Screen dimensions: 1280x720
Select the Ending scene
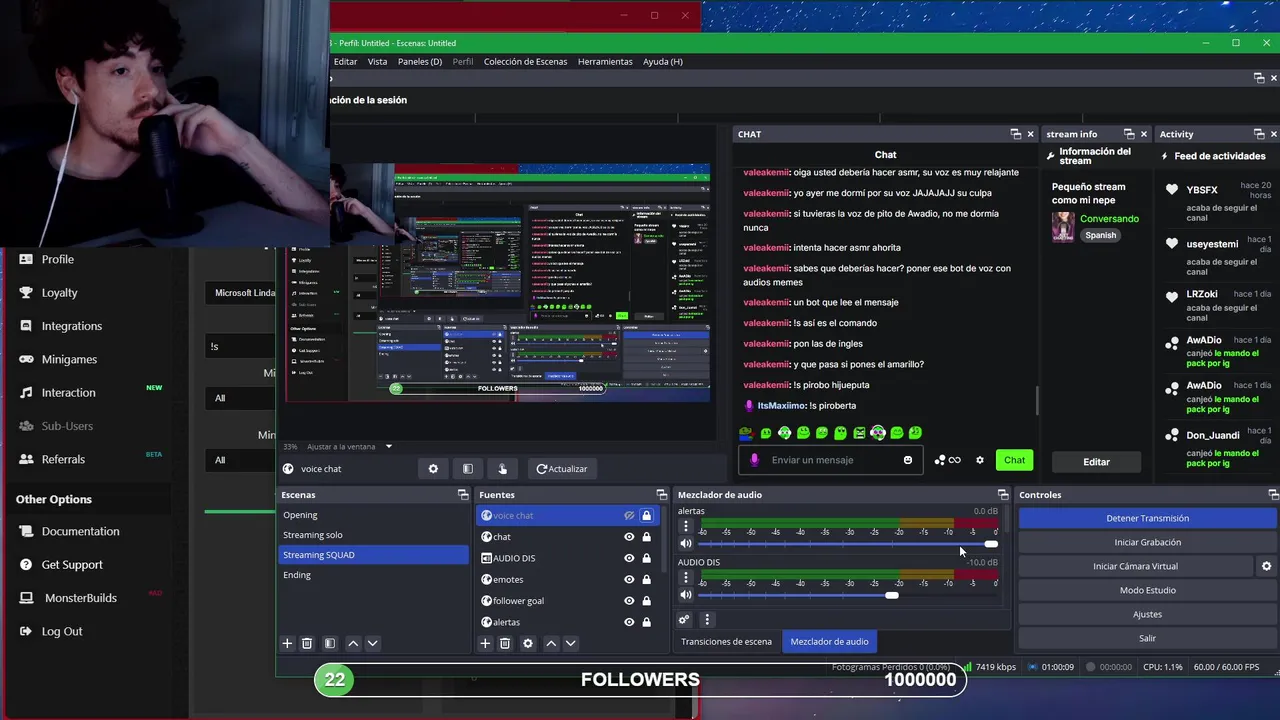click(373, 575)
